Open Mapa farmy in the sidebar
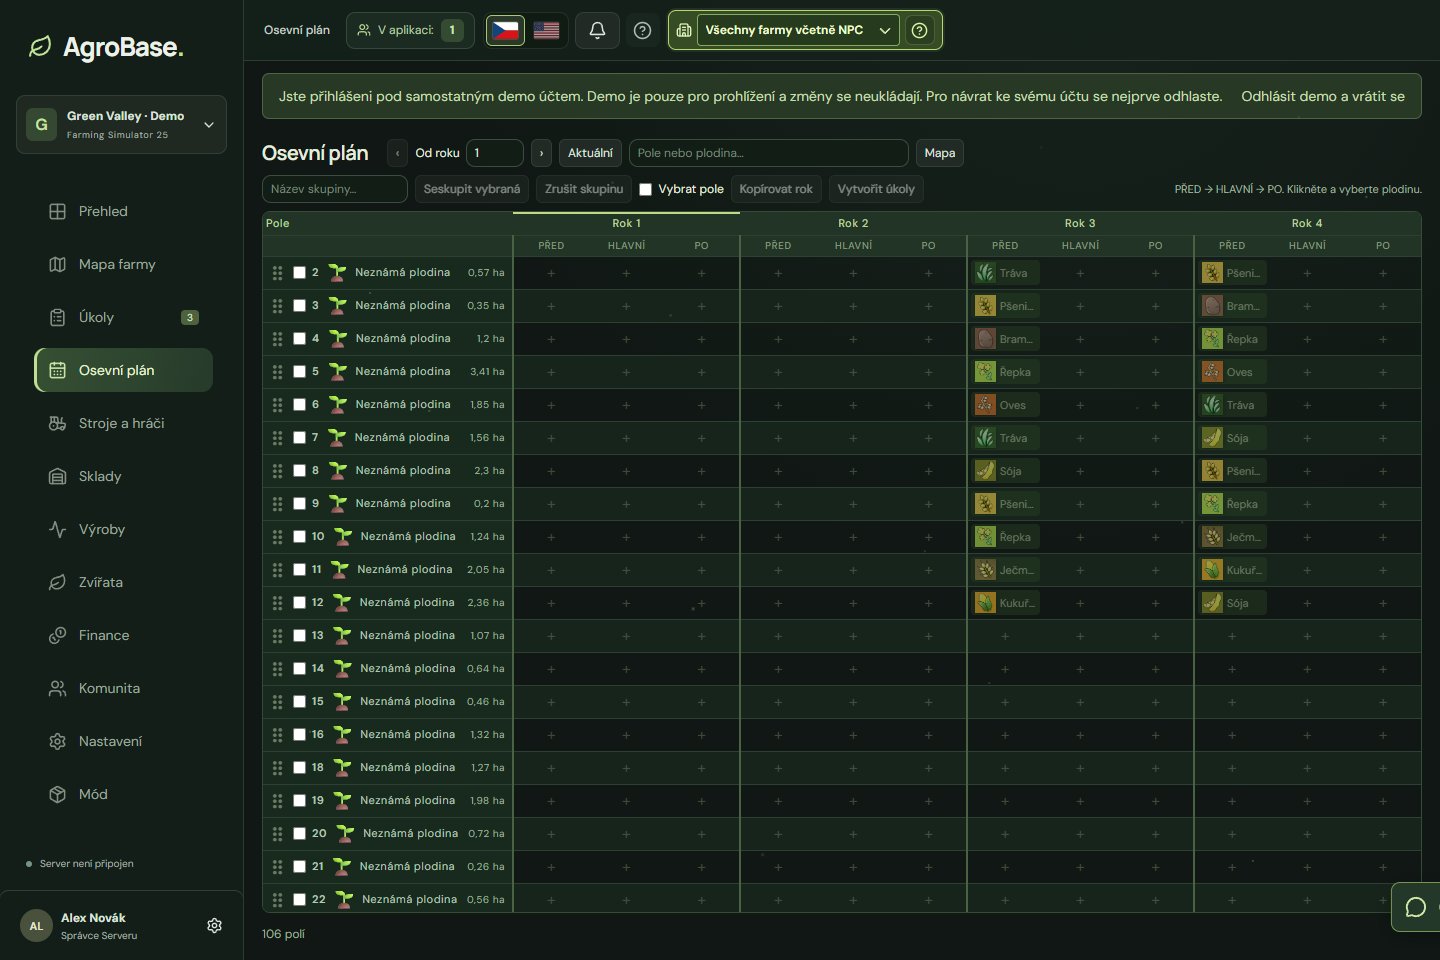The width and height of the screenshot is (1440, 960). point(124,264)
